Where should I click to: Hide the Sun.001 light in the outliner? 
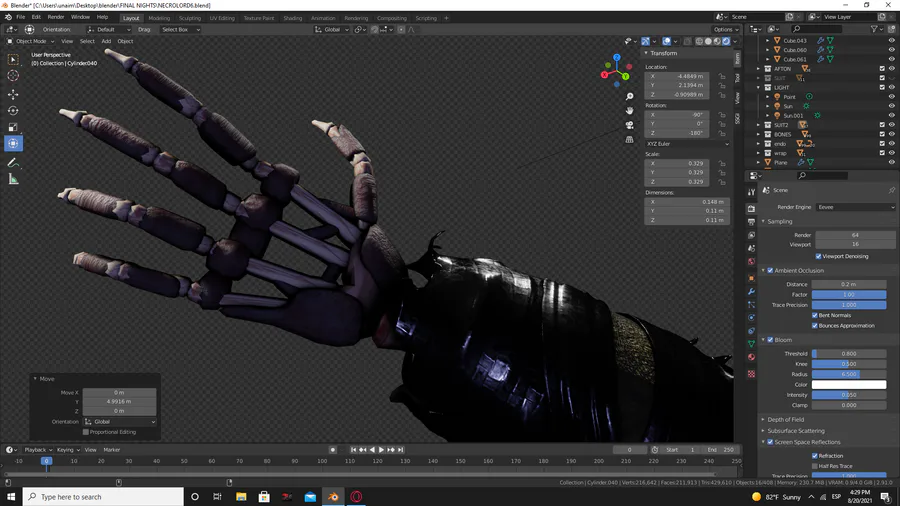coord(891,116)
